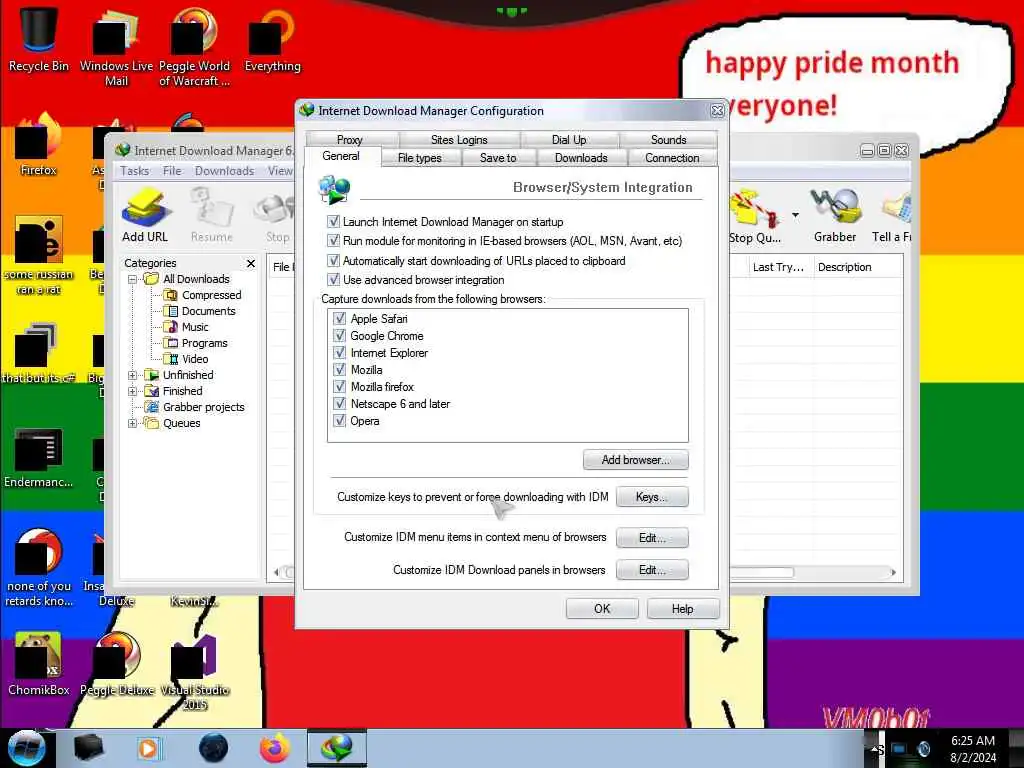This screenshot has height=768, width=1024.
Task: Click Edit... for IDM Download panels
Action: 652,569
